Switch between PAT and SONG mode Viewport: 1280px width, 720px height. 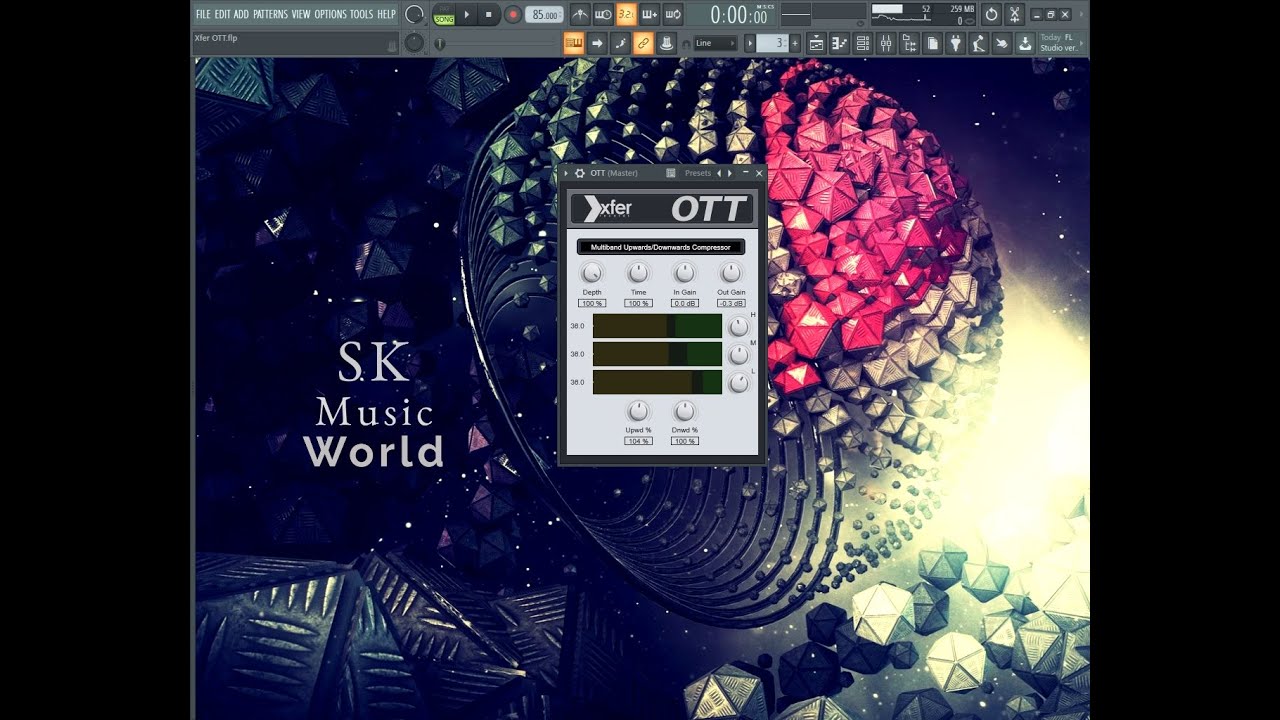[444, 15]
